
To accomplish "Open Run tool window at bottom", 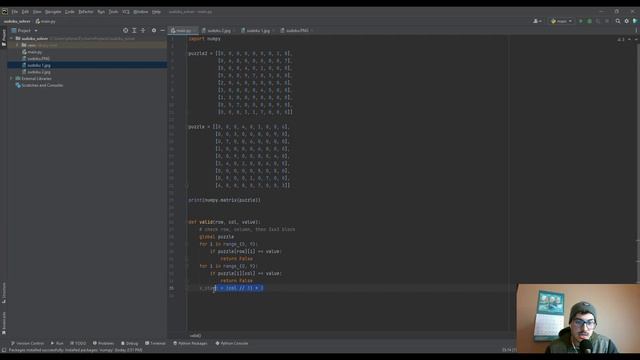I will pyautogui.click(x=57, y=343).
